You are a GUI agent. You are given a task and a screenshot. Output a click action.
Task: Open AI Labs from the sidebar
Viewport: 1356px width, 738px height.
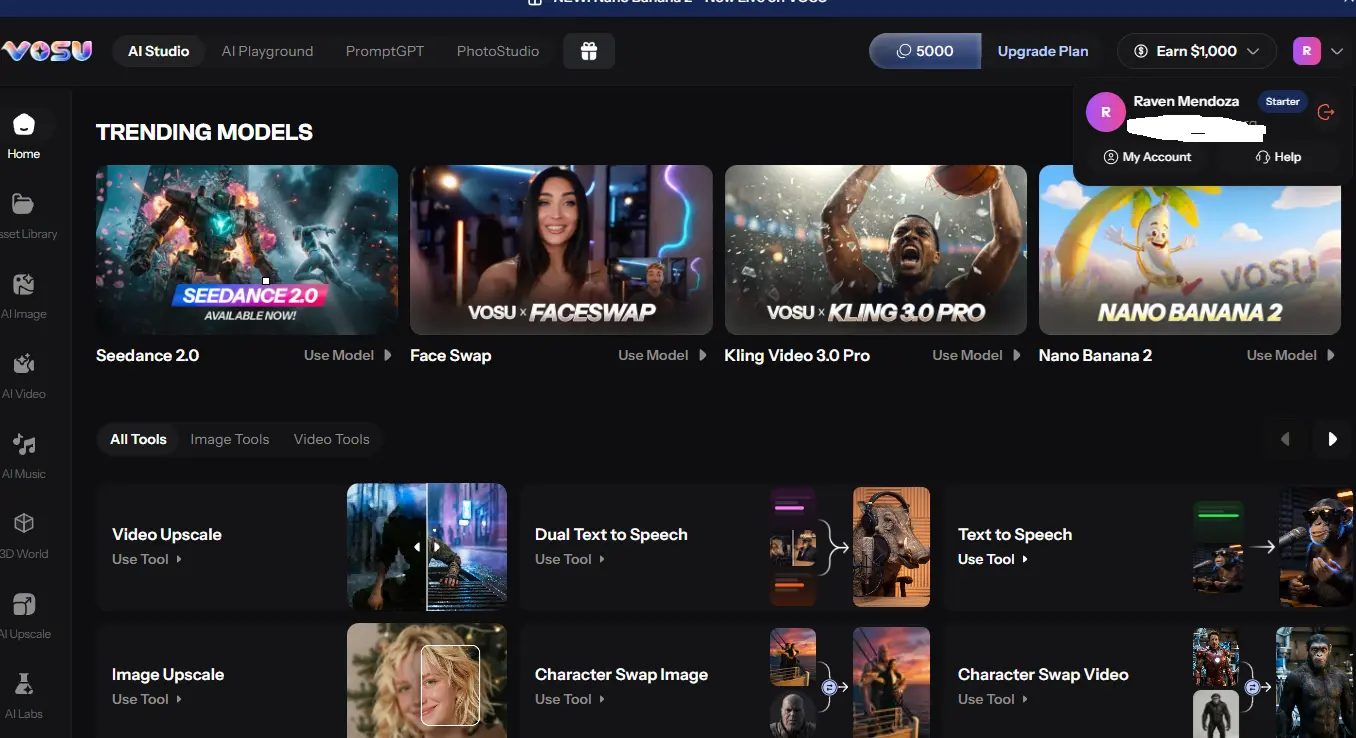click(x=24, y=695)
